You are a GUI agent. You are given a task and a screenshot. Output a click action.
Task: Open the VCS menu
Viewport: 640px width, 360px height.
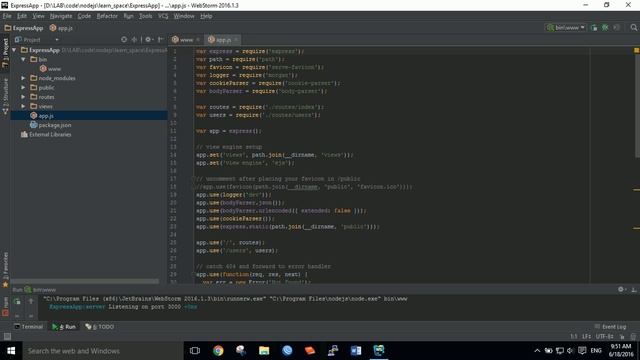(x=163, y=16)
